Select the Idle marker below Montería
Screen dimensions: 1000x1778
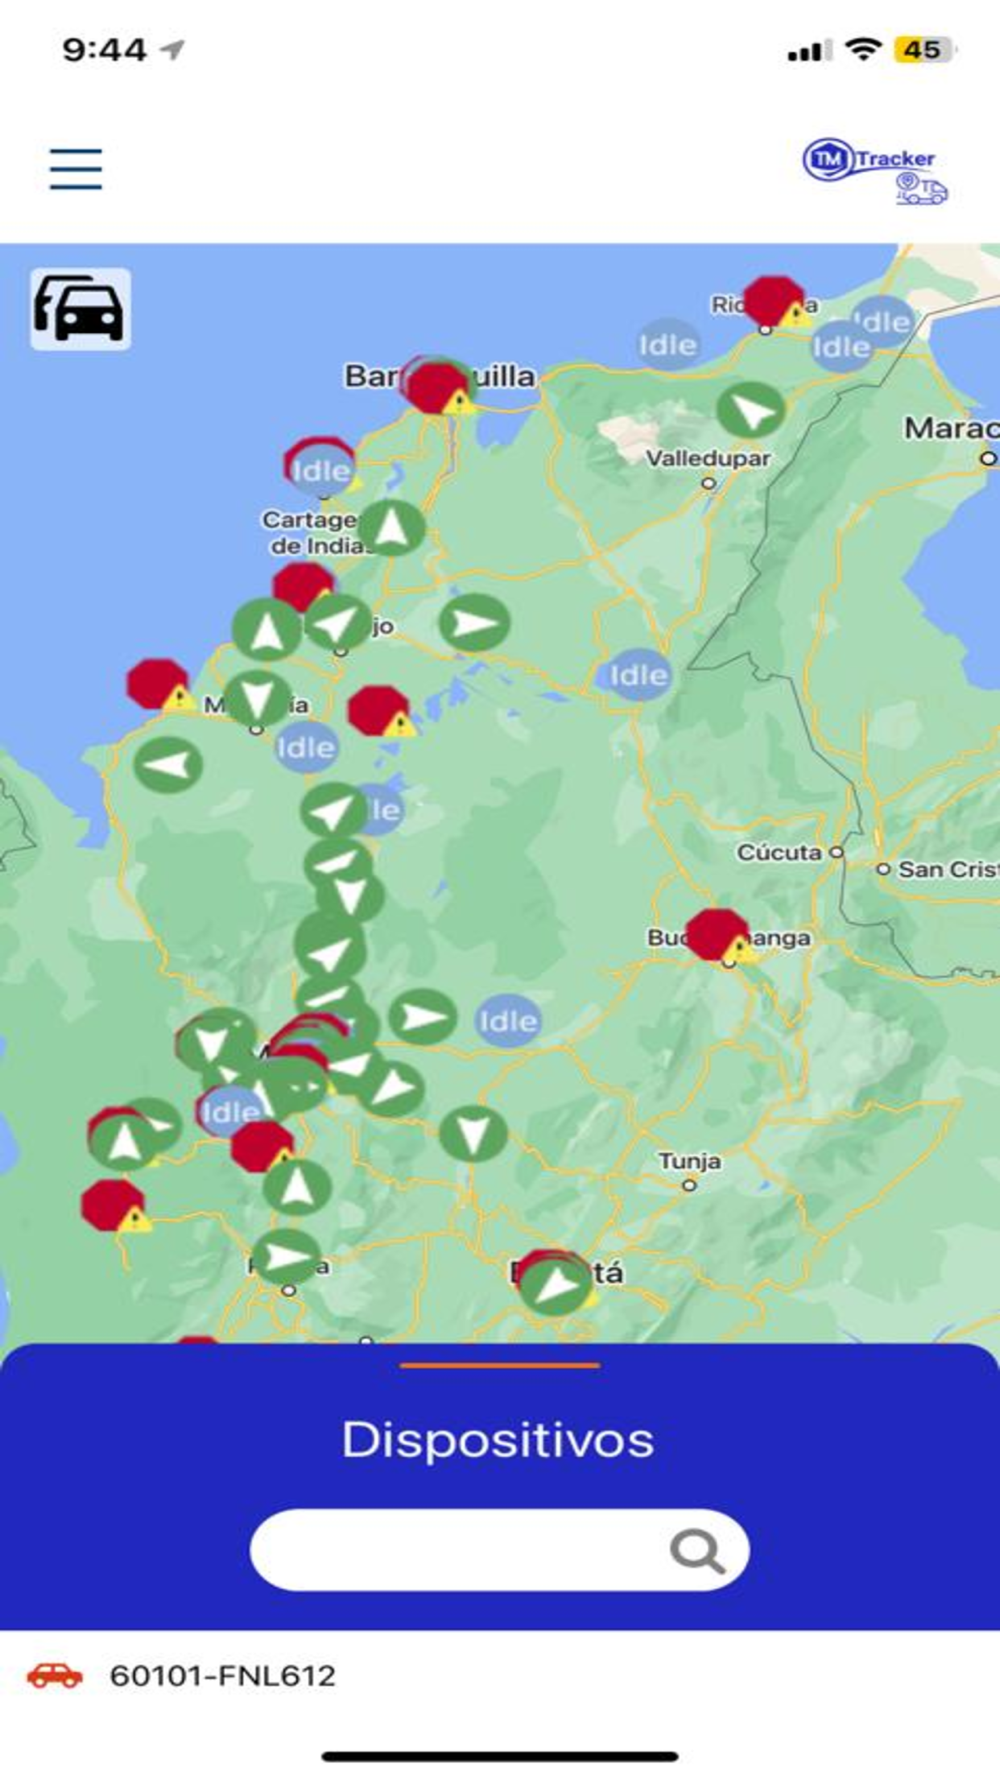[x=306, y=747]
